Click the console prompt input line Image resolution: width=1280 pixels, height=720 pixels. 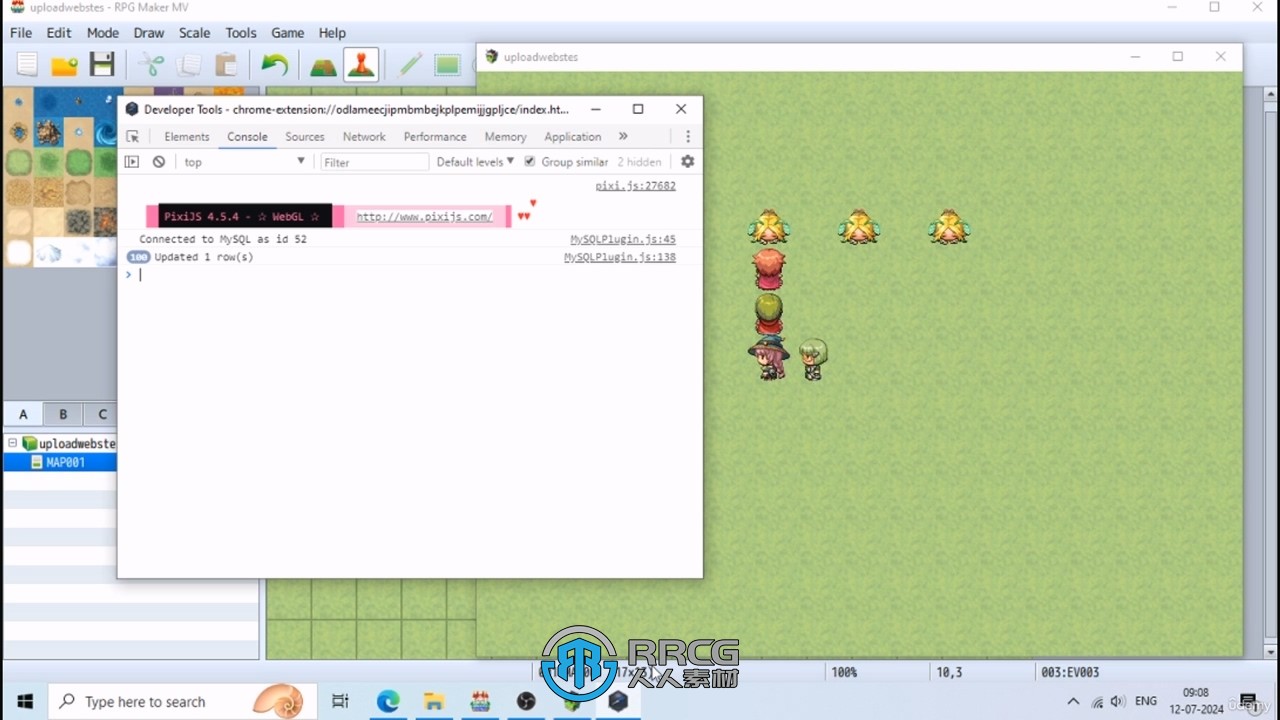[x=410, y=275]
